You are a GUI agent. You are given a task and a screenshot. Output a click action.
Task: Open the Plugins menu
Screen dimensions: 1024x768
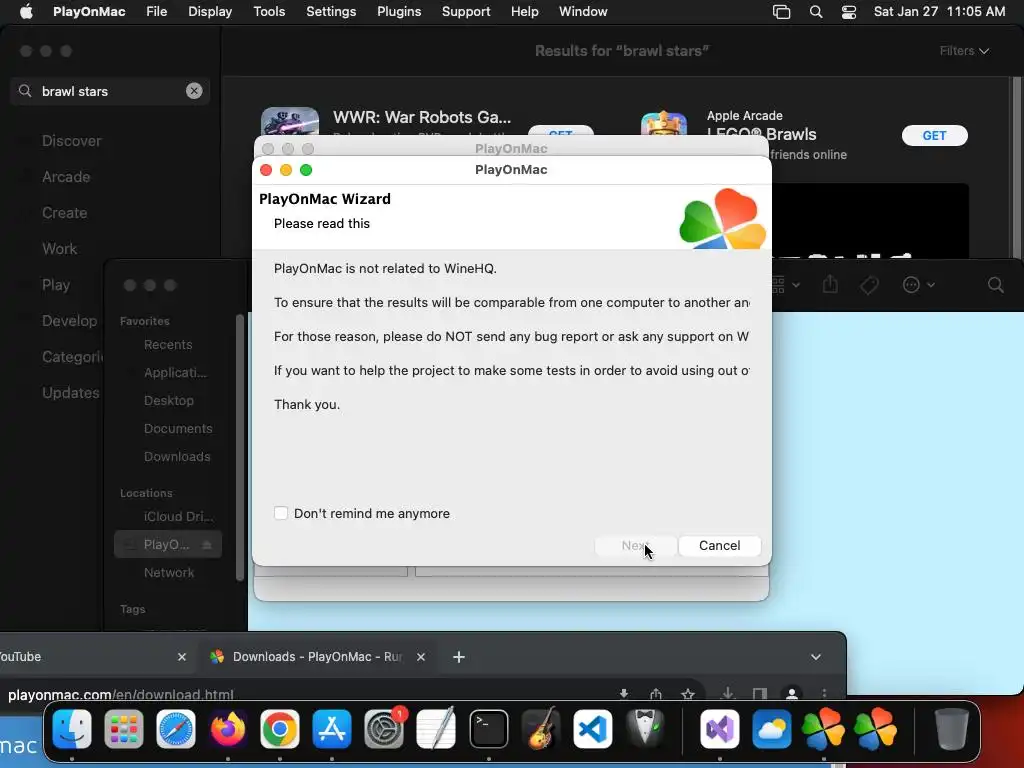click(x=399, y=12)
